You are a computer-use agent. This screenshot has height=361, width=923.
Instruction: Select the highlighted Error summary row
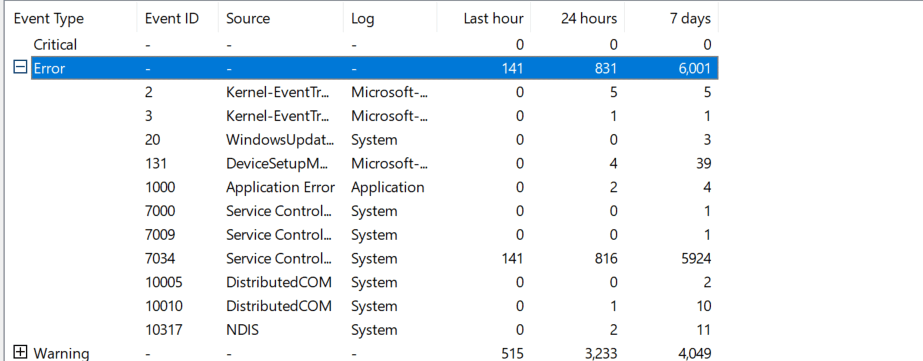(374, 68)
